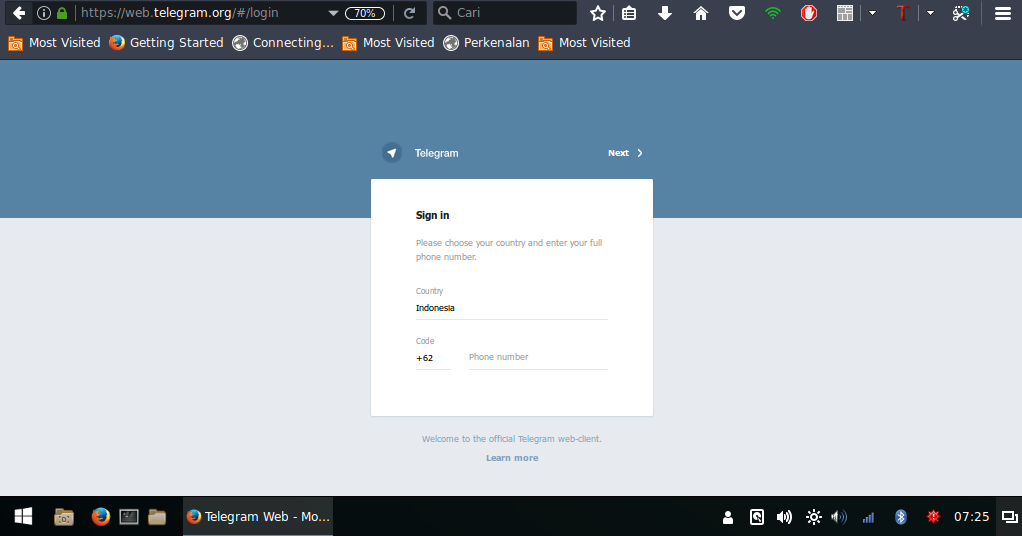The width and height of the screenshot is (1022, 536).
Task: Click the +62 country code field
Action: [x=433, y=358]
